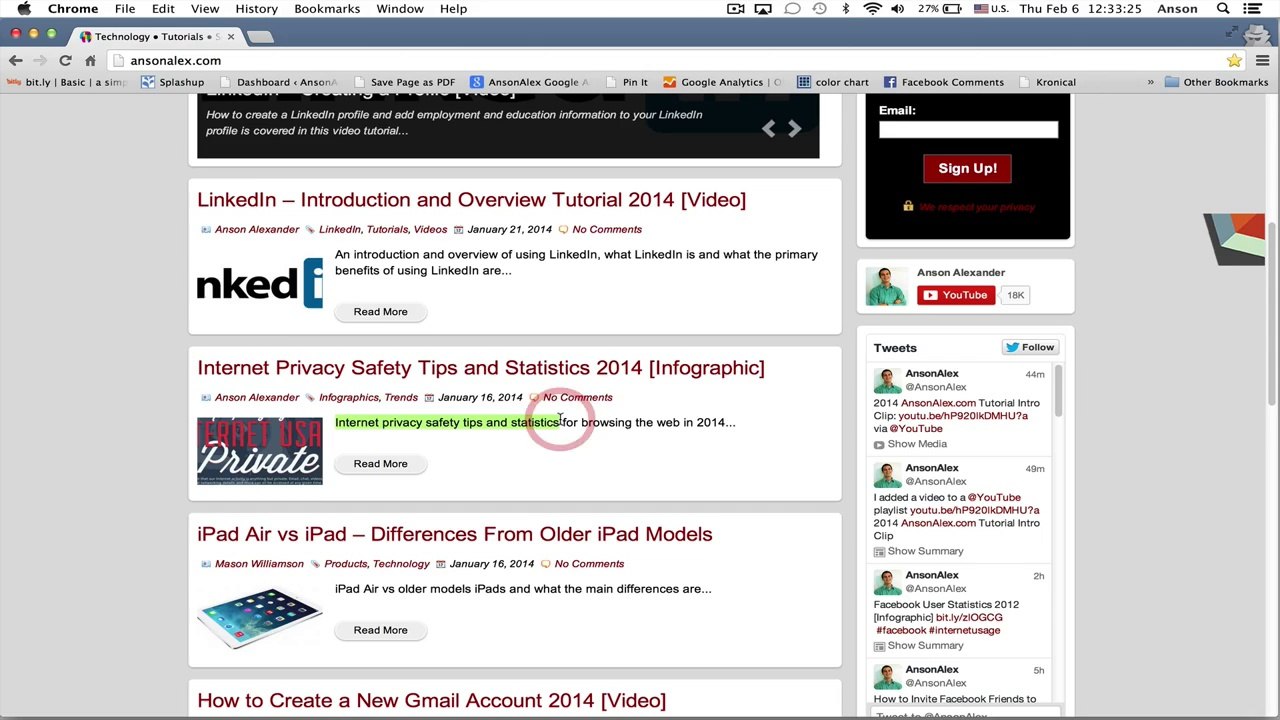
Task: Open the Window menu
Action: [x=400, y=9]
